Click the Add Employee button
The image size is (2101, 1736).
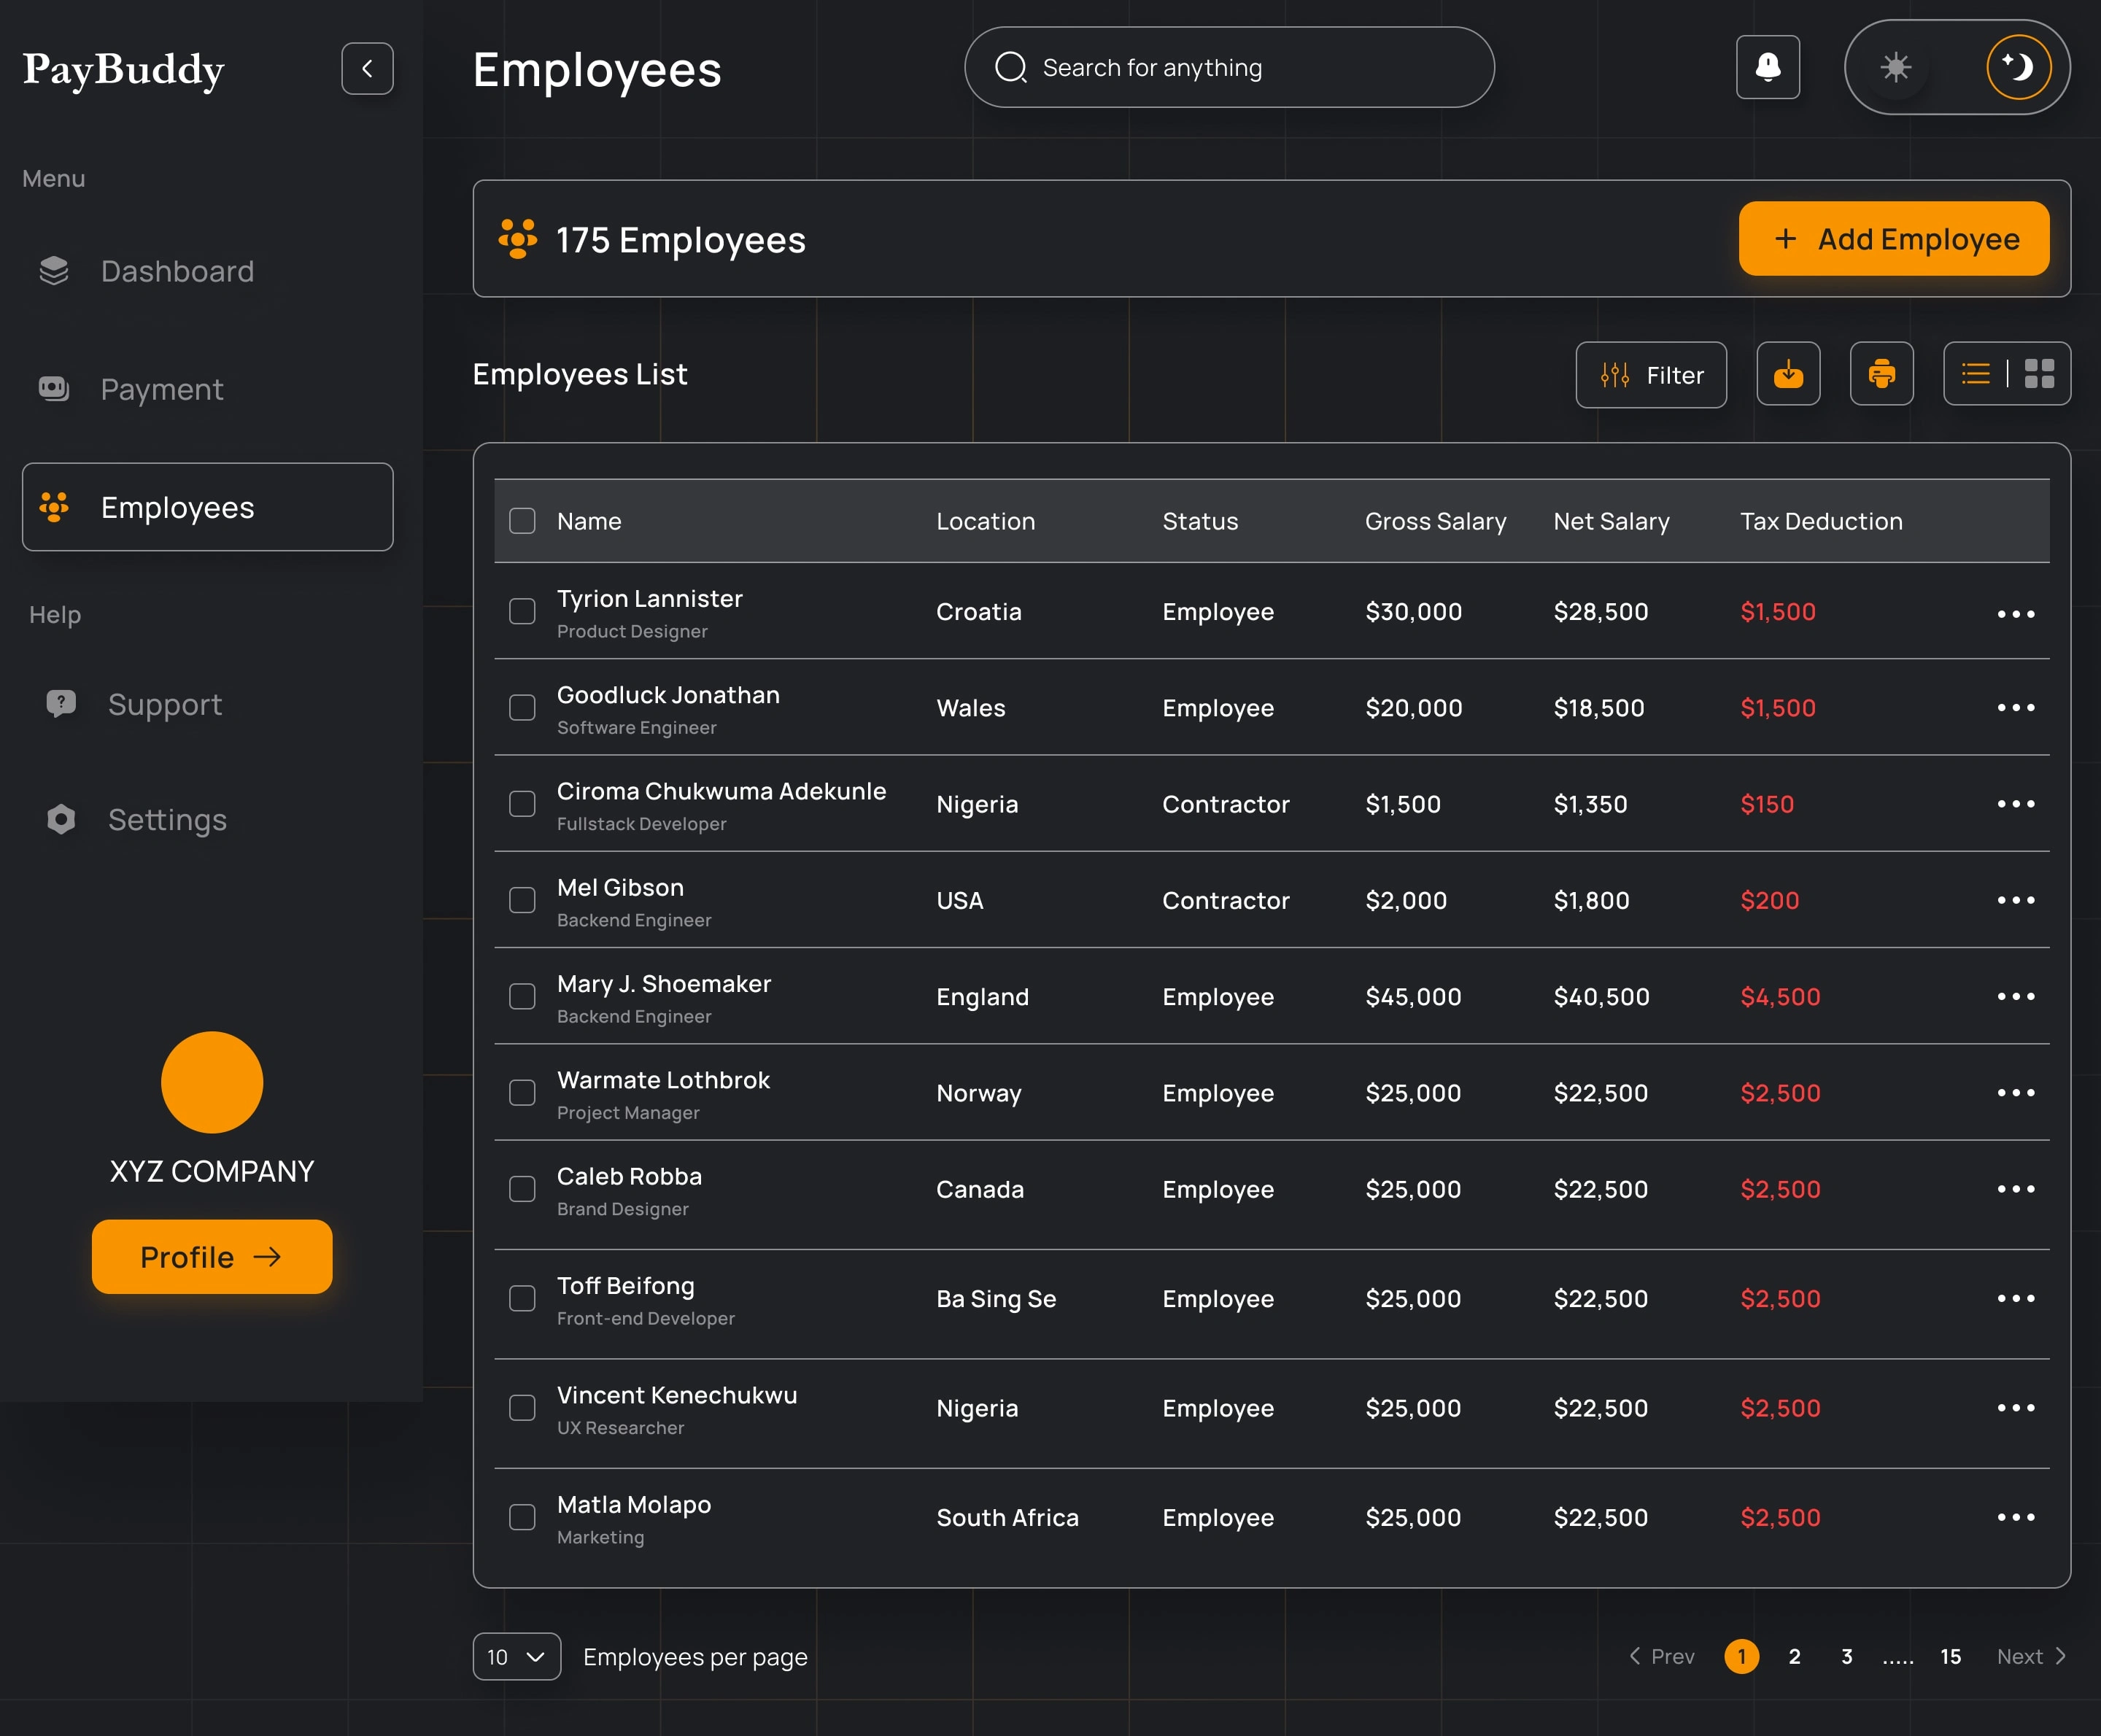[1893, 237]
